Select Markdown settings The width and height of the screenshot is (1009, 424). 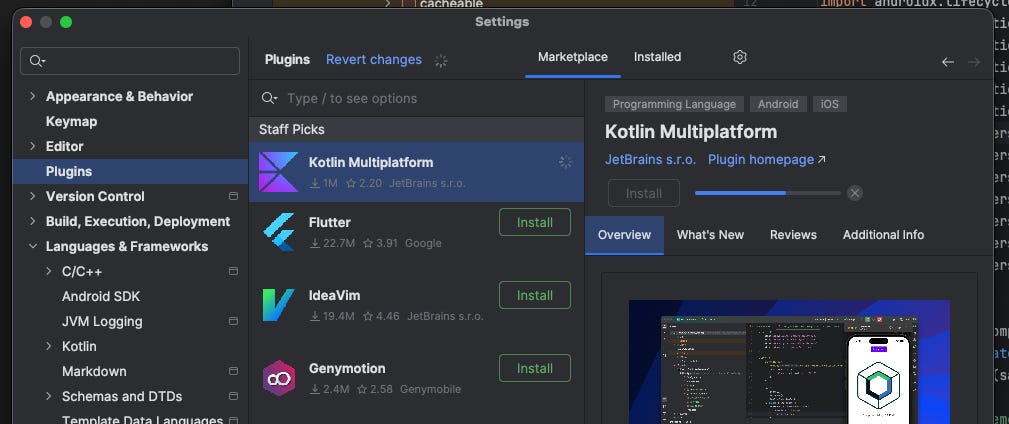94,371
